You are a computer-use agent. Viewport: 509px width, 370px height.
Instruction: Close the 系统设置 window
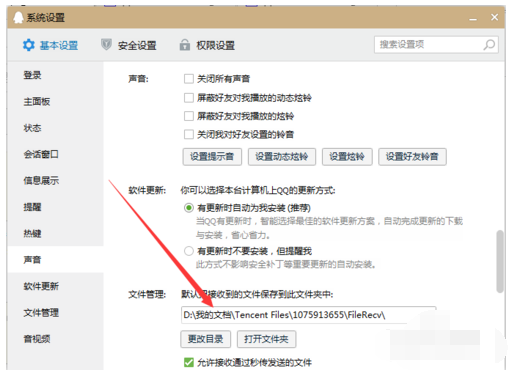[x=494, y=17]
